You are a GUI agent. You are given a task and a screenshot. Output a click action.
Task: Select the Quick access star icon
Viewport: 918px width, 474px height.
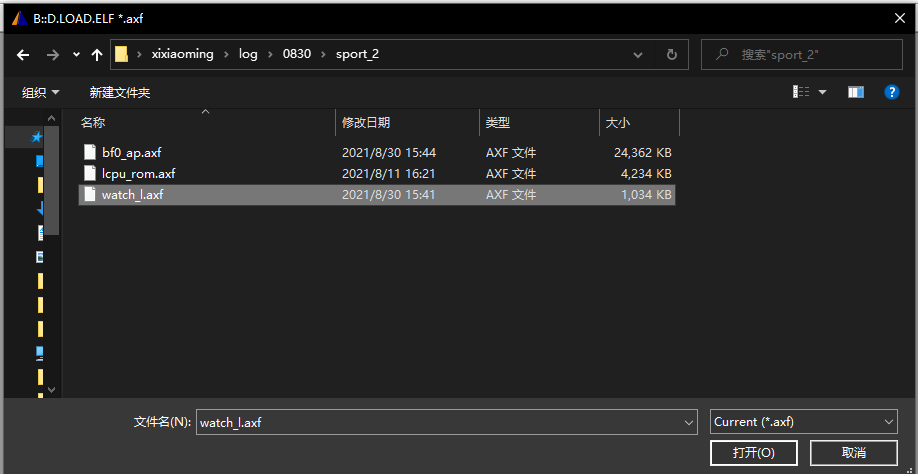[x=38, y=137]
